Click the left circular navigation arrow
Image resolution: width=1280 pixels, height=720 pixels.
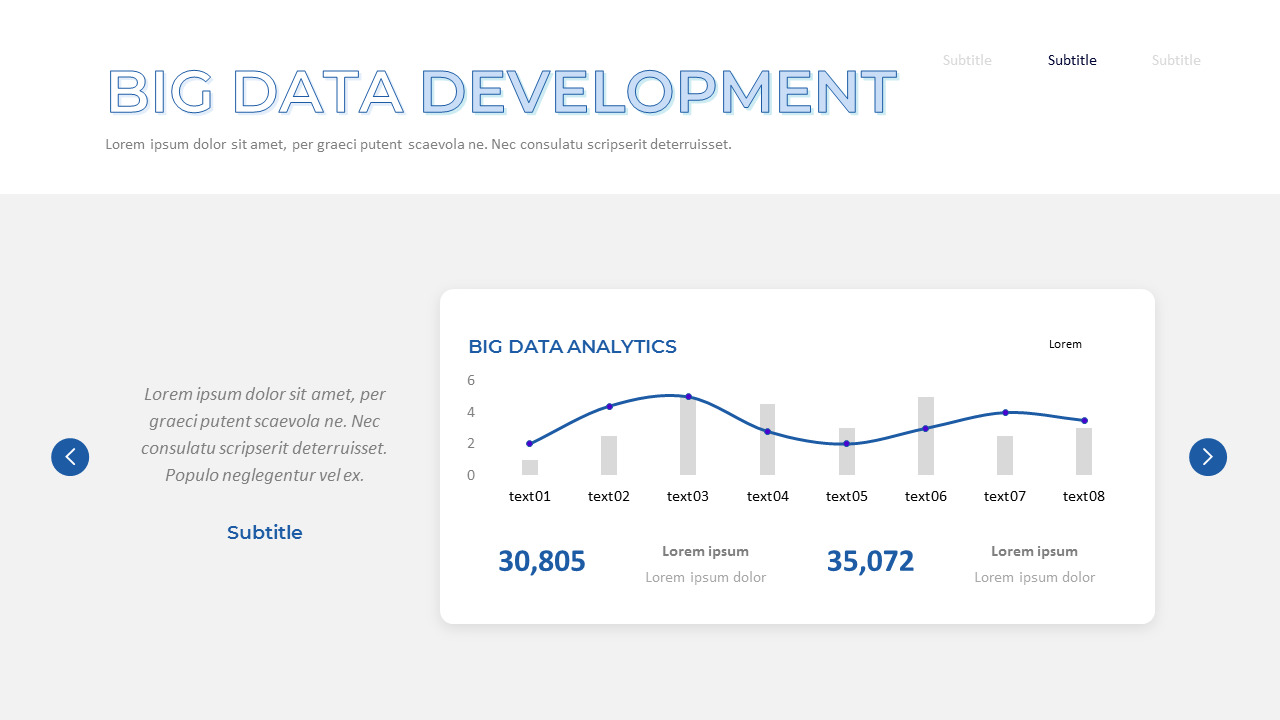[70, 457]
